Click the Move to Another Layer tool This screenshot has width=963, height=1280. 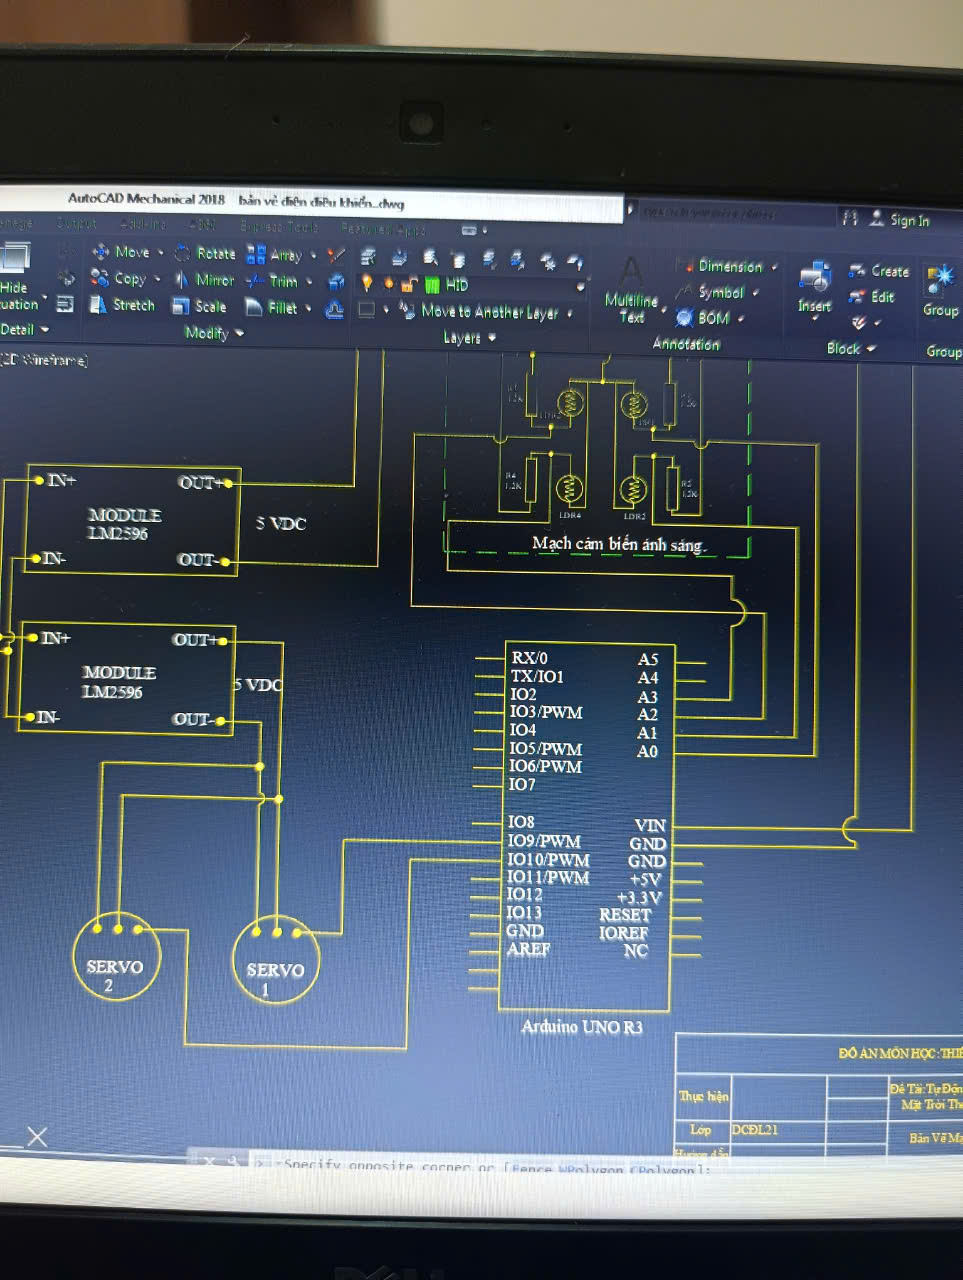point(479,312)
